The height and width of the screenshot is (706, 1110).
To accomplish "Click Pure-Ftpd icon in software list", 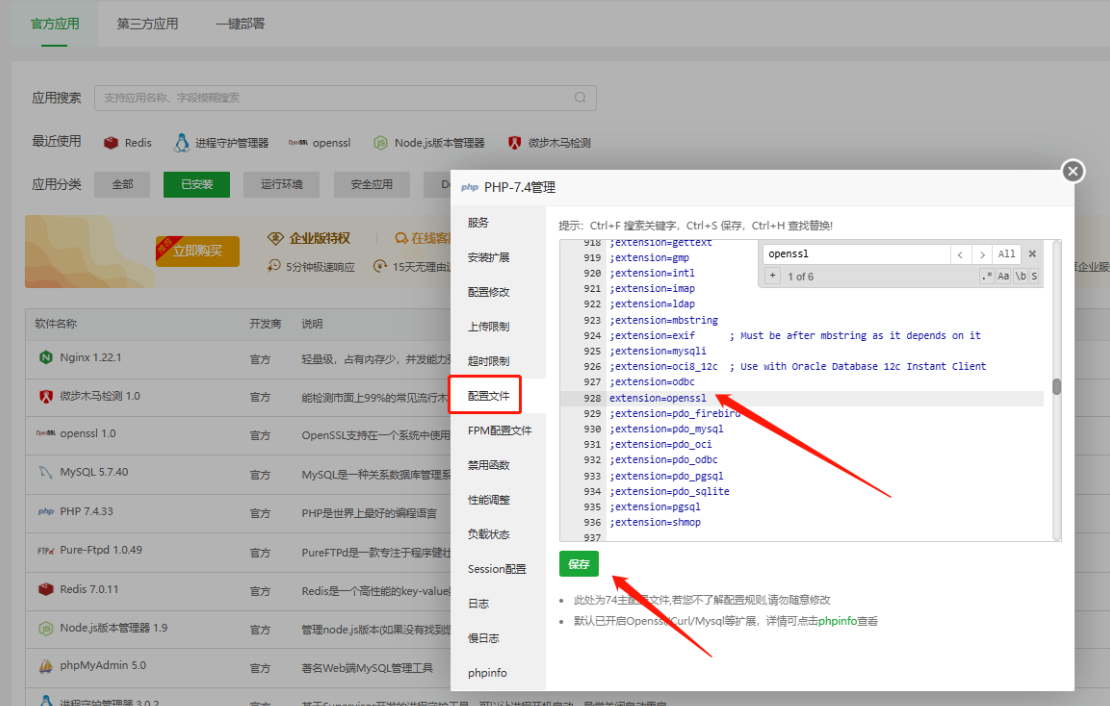I will (x=46, y=550).
